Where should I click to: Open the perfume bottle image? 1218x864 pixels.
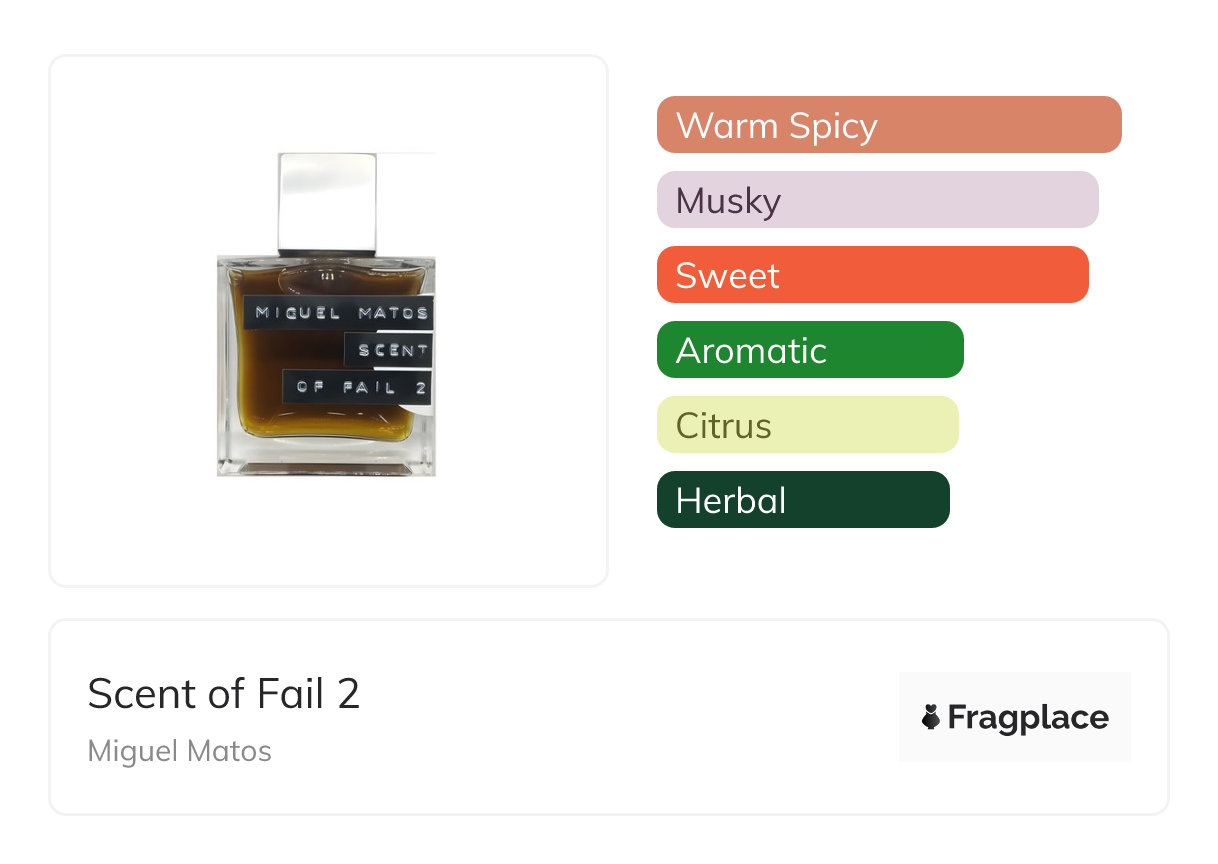(326, 314)
